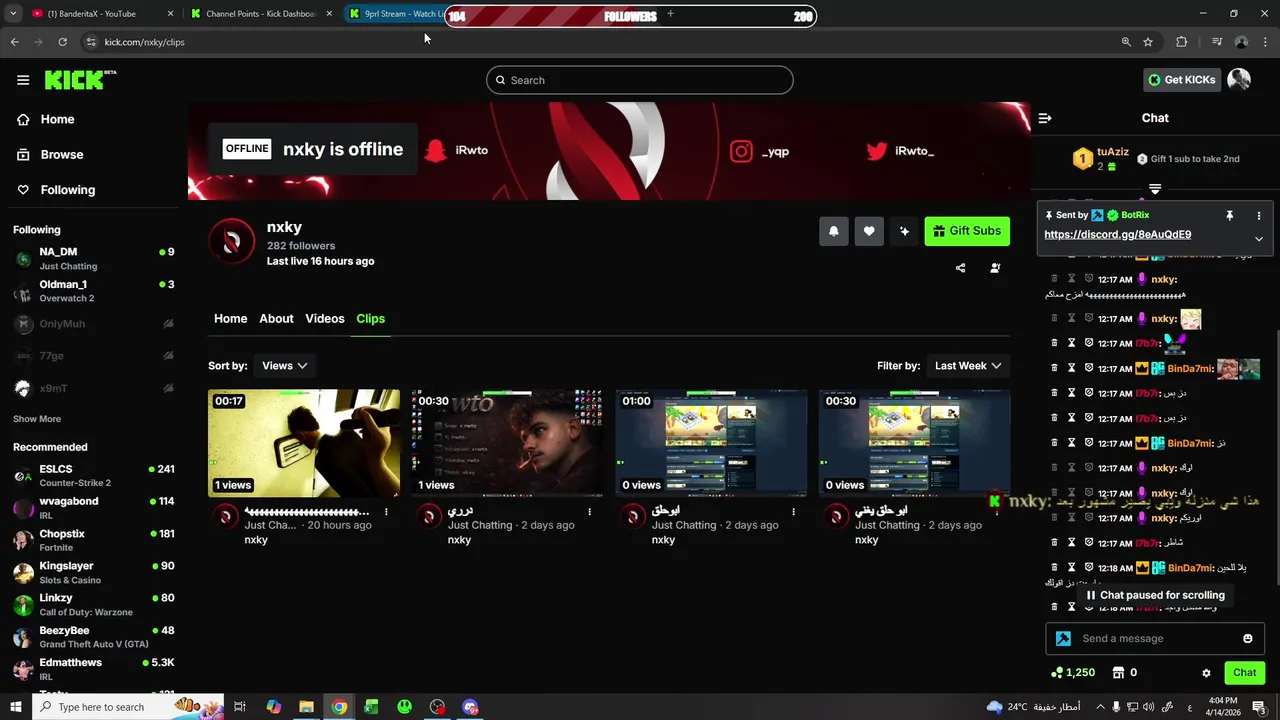Screen dimensions: 1280x720
Task: Open the channel shop icon next to 0
Action: (1118, 673)
